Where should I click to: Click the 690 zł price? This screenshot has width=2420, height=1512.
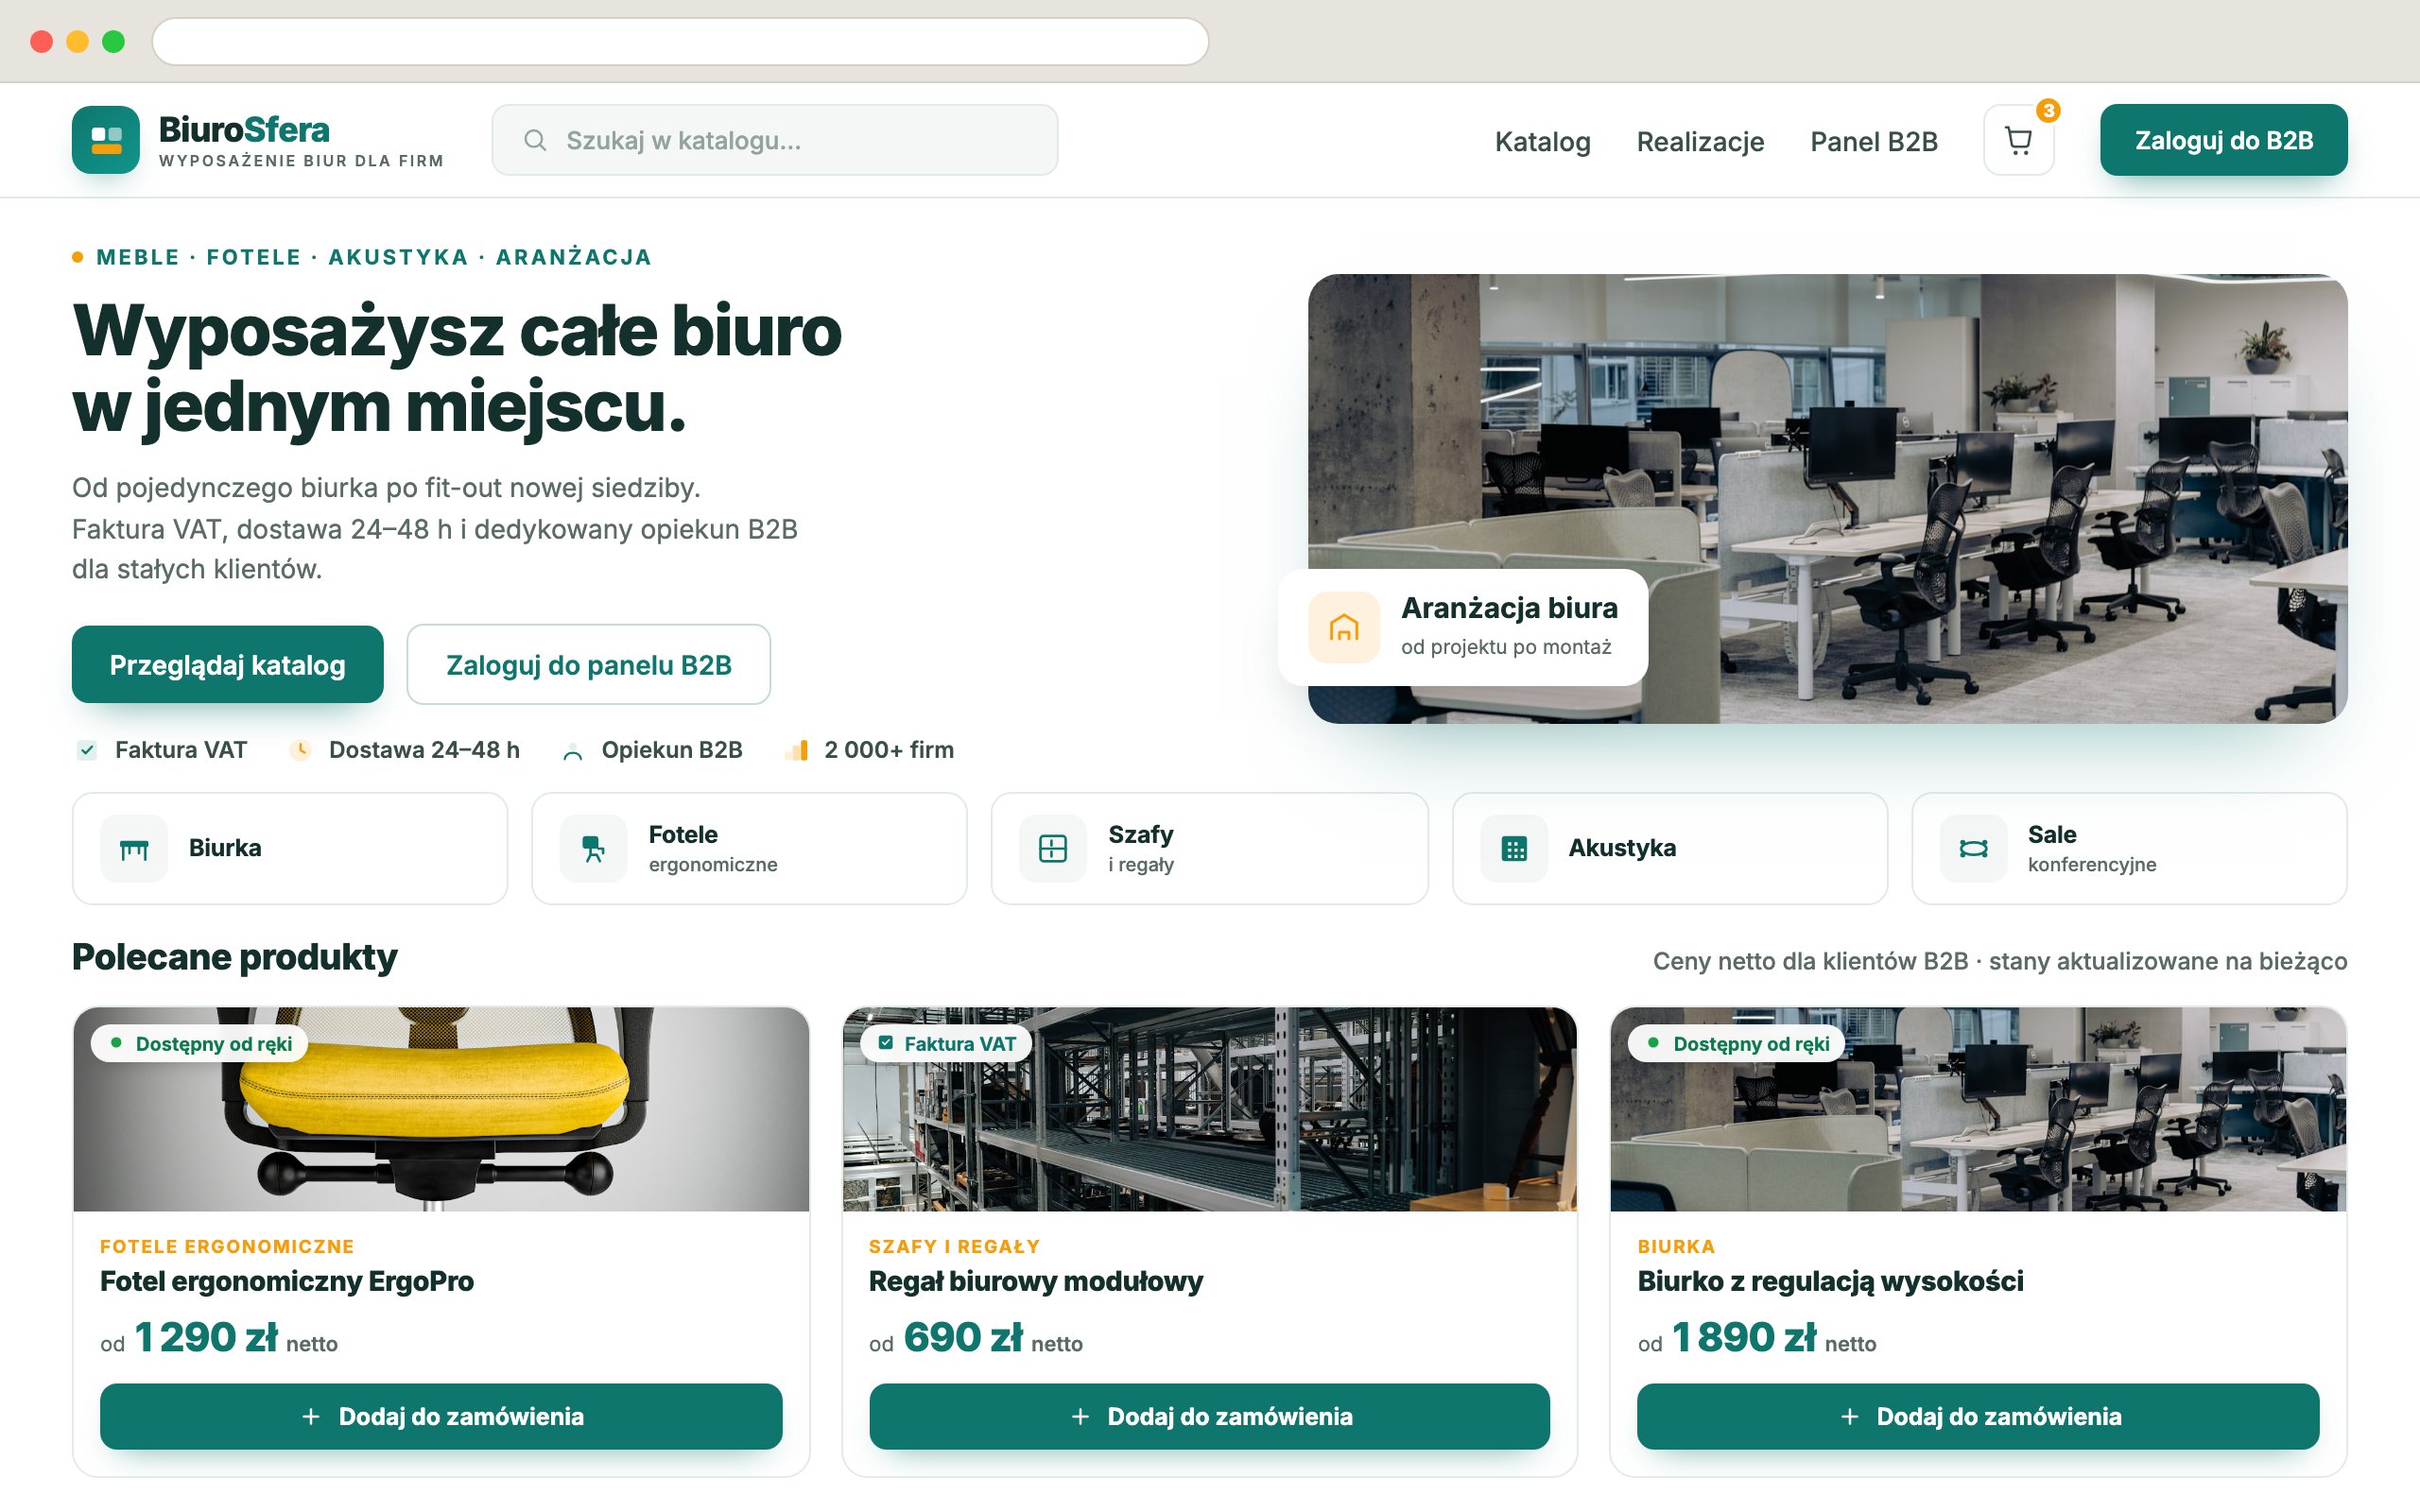click(963, 1337)
